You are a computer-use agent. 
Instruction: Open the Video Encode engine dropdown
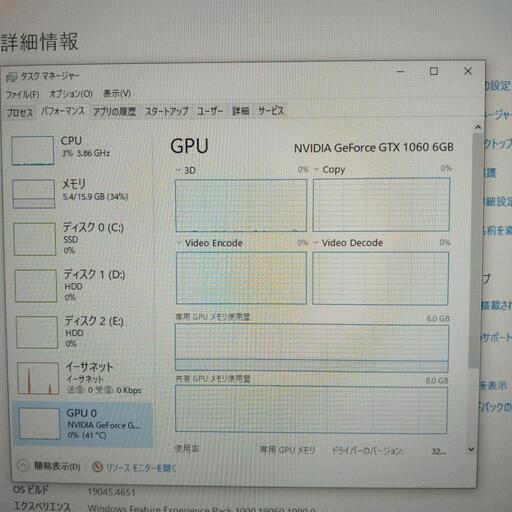[179, 243]
